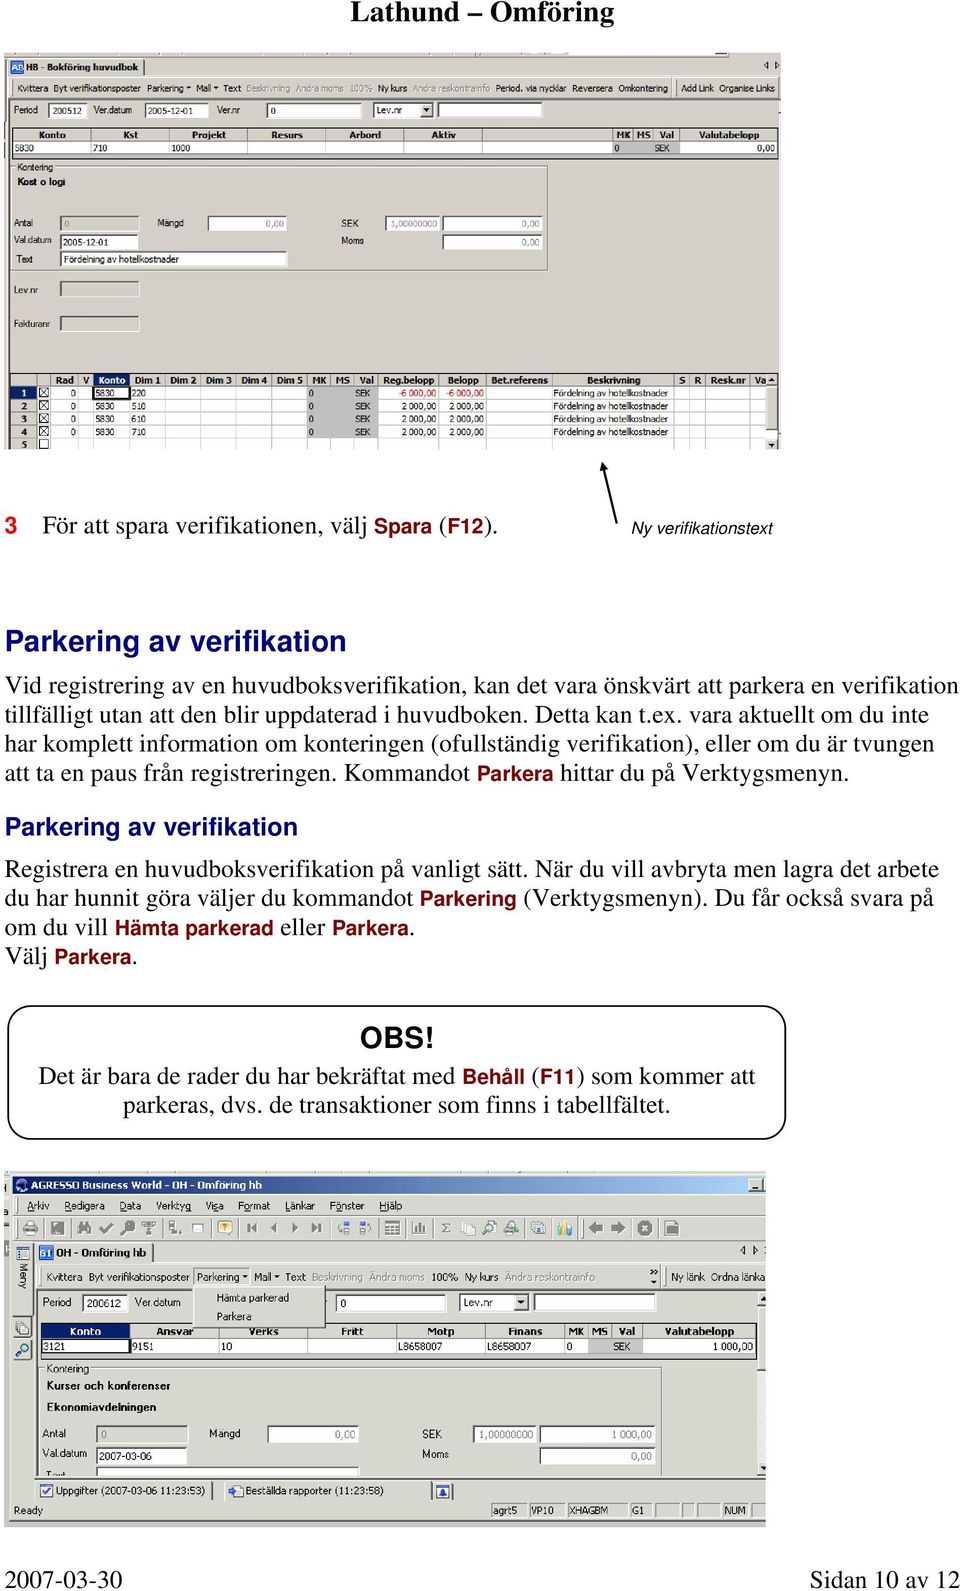
Task: Click Text field containing Fördelning av hotellkostnader
Action: click(174, 259)
